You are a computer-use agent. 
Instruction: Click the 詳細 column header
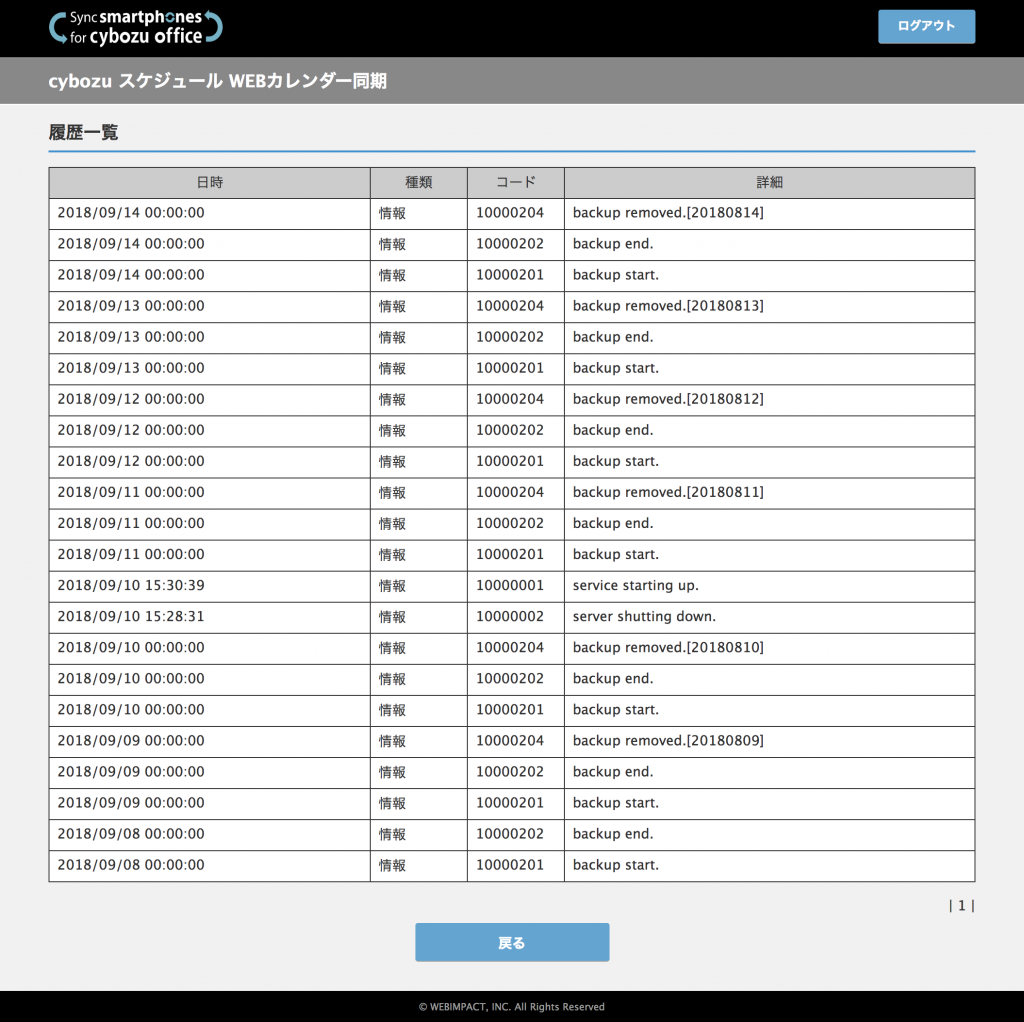pyautogui.click(x=769, y=183)
